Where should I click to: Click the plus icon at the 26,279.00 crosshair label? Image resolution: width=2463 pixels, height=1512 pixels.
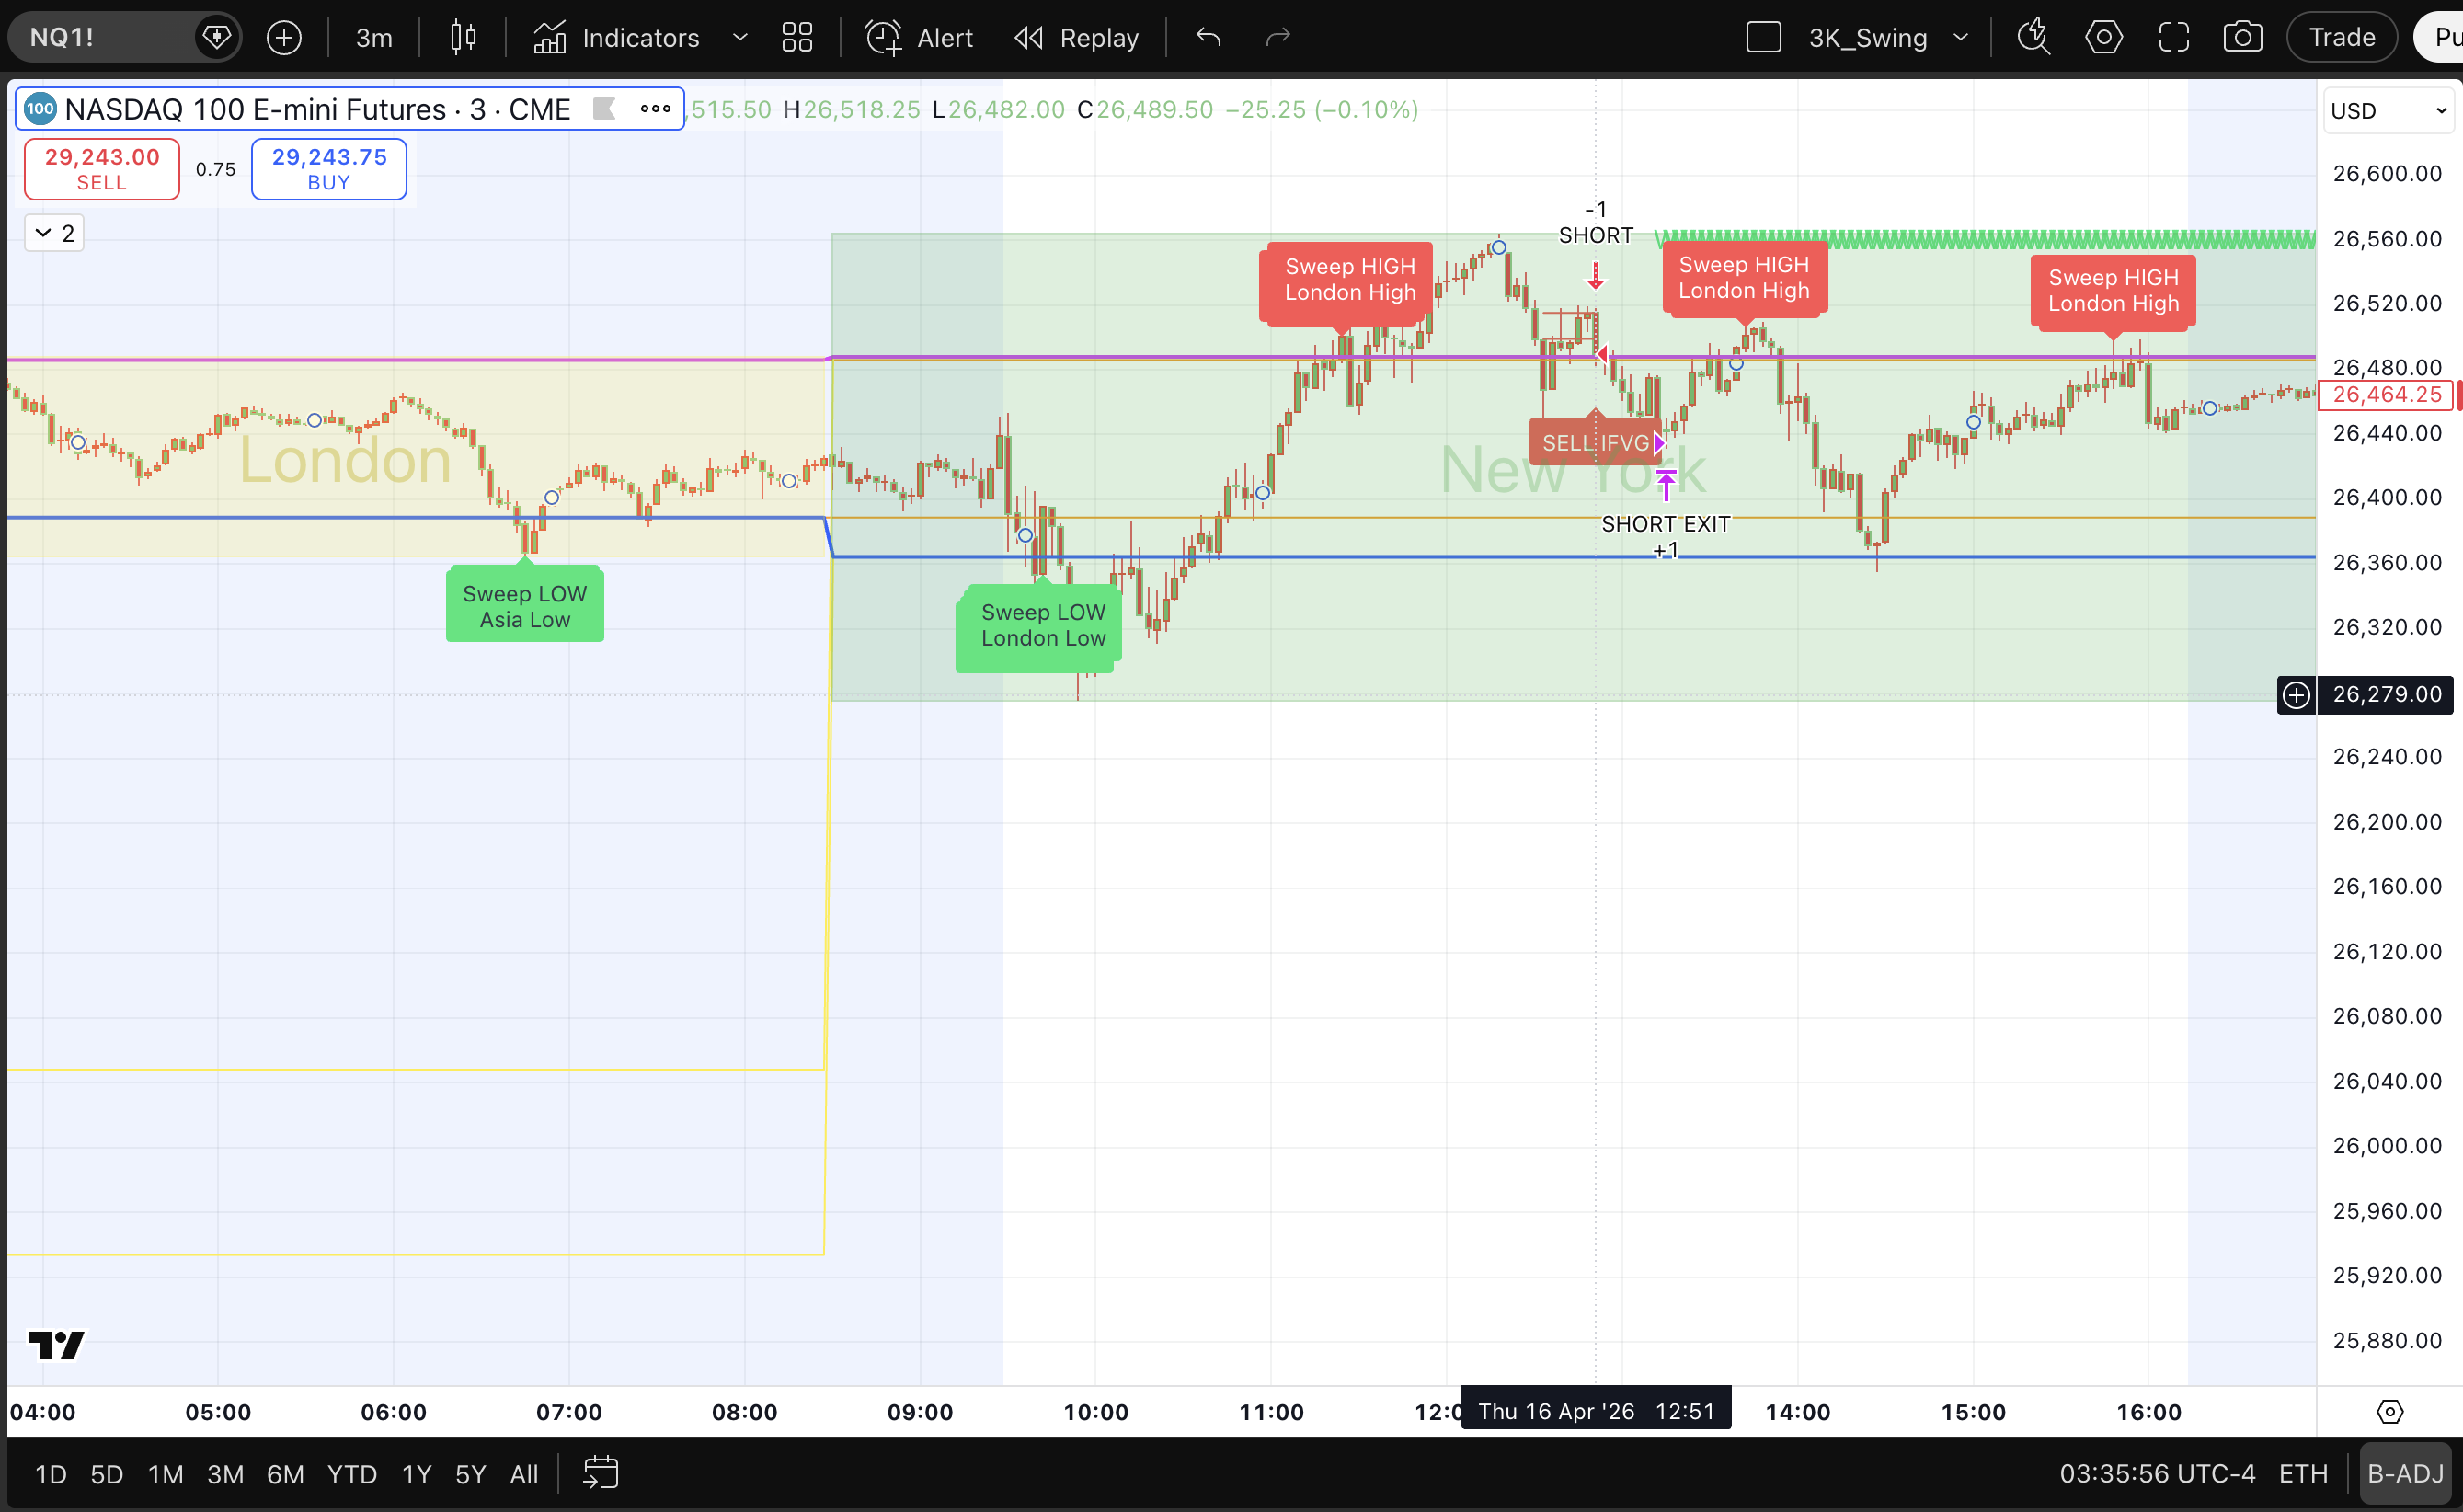(x=2296, y=695)
